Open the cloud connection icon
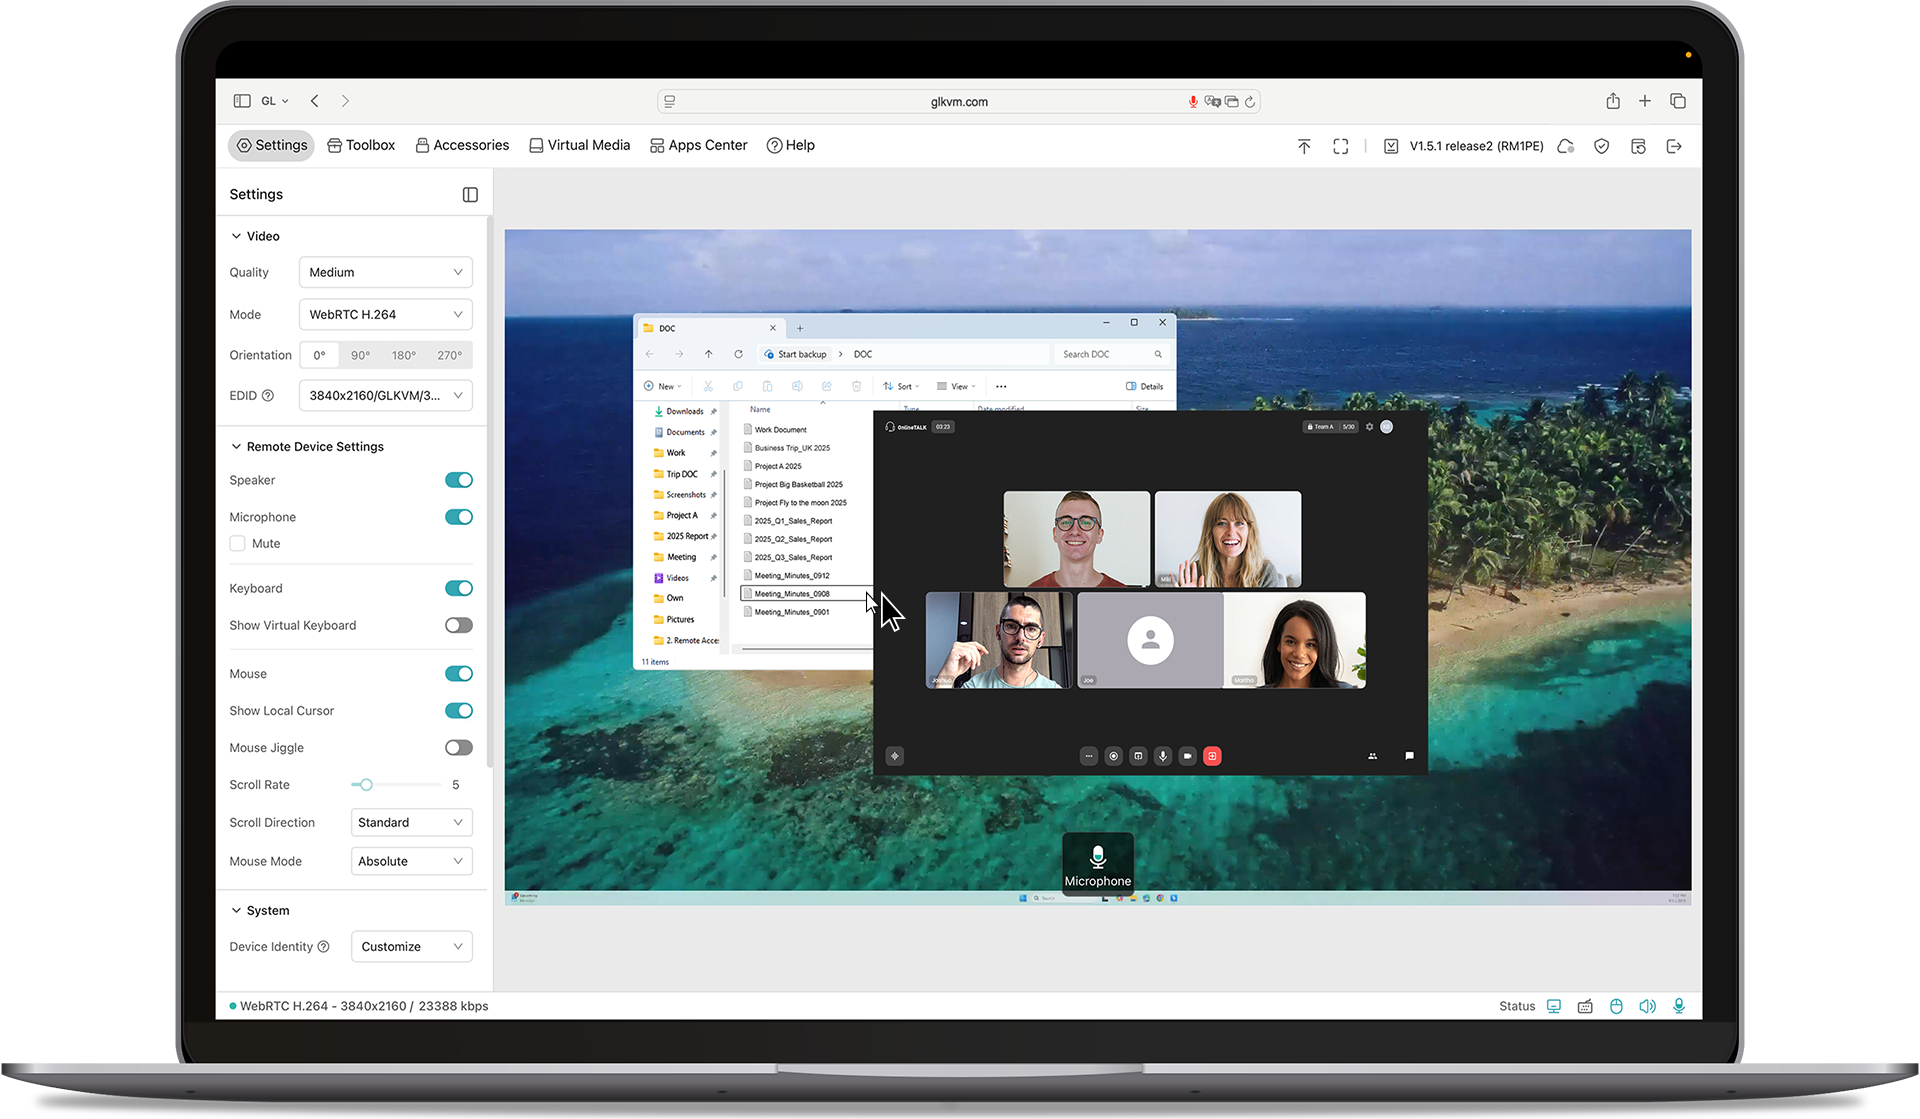Viewport: 1920px width, 1119px height. 1565,146
